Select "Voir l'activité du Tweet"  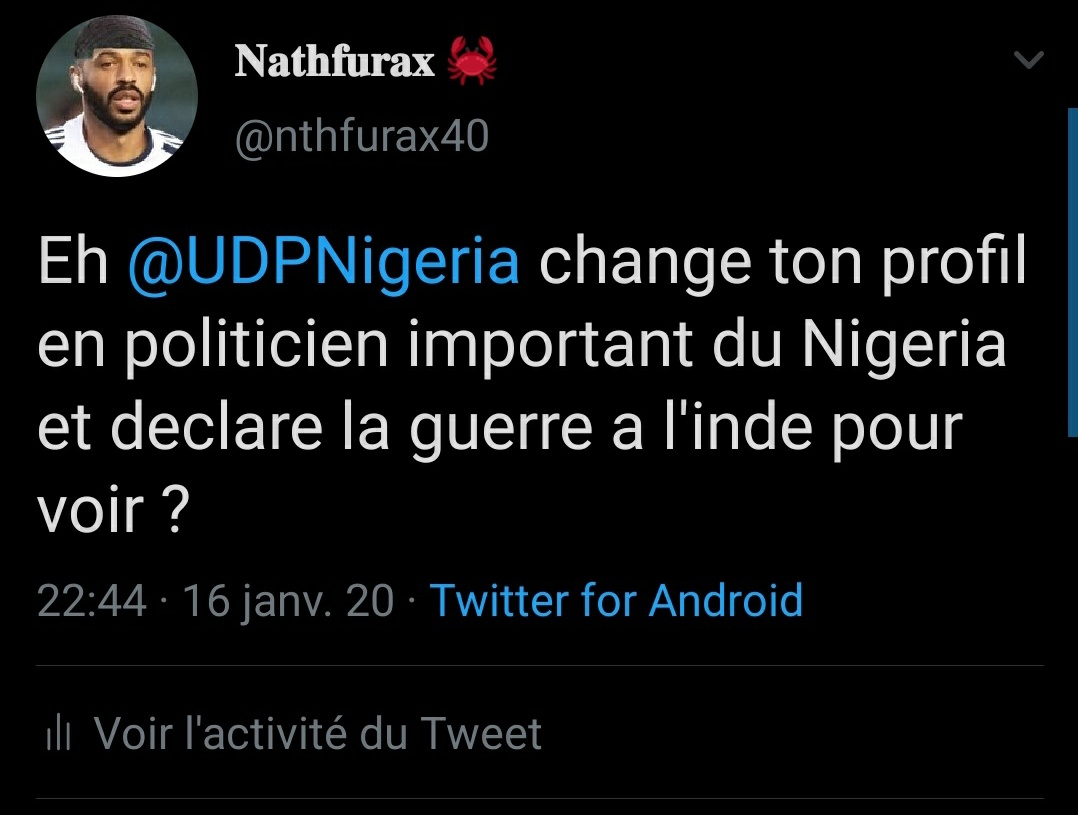pyautogui.click(x=317, y=734)
